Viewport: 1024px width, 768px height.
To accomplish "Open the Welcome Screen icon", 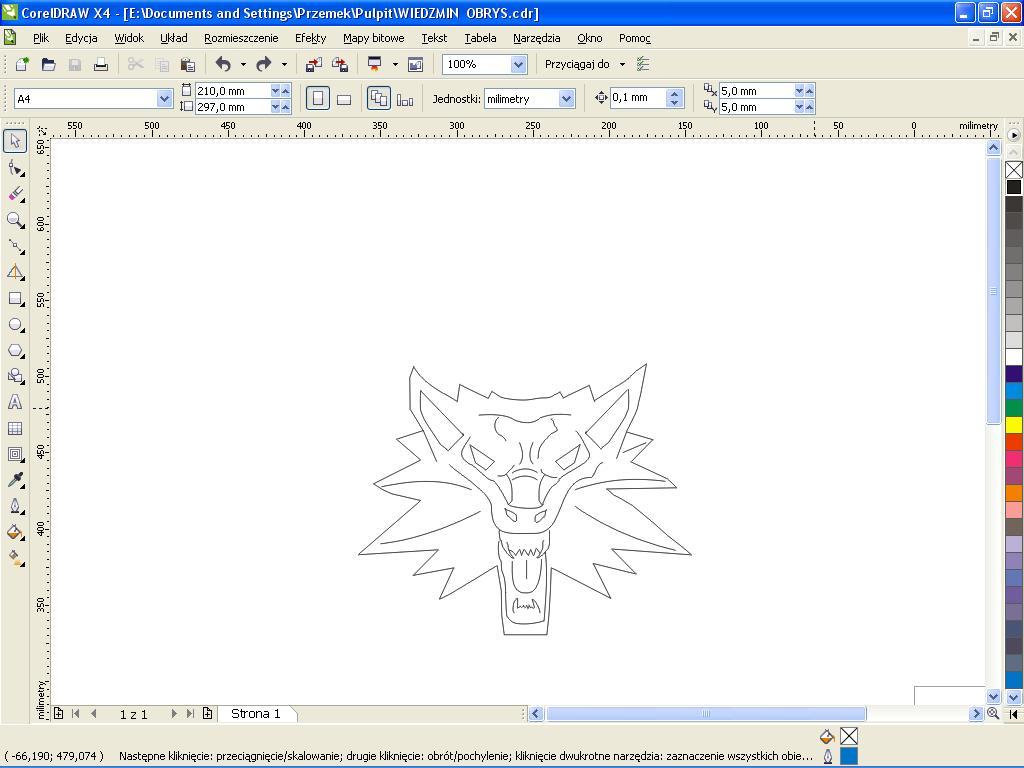I will pyautogui.click(x=415, y=64).
